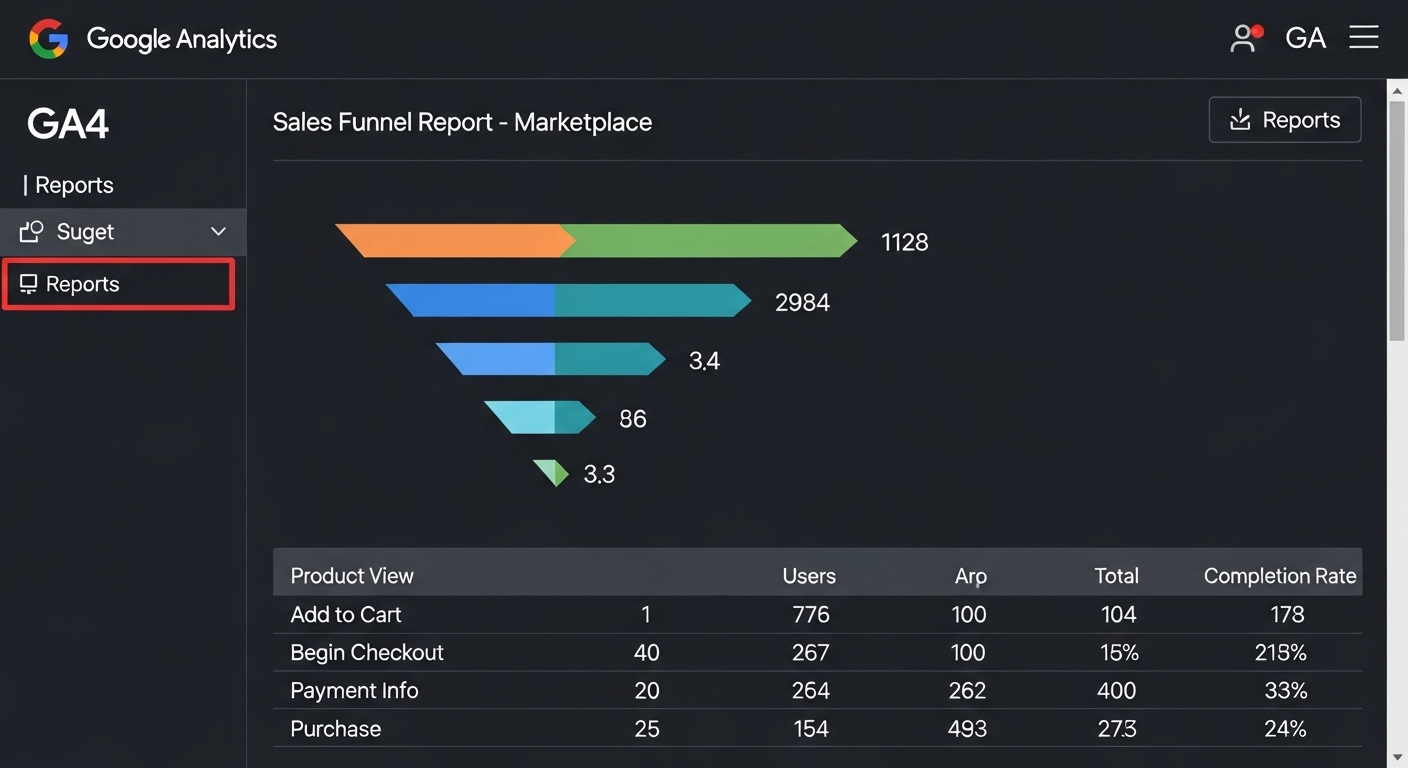Click the Product View column header

(352, 576)
